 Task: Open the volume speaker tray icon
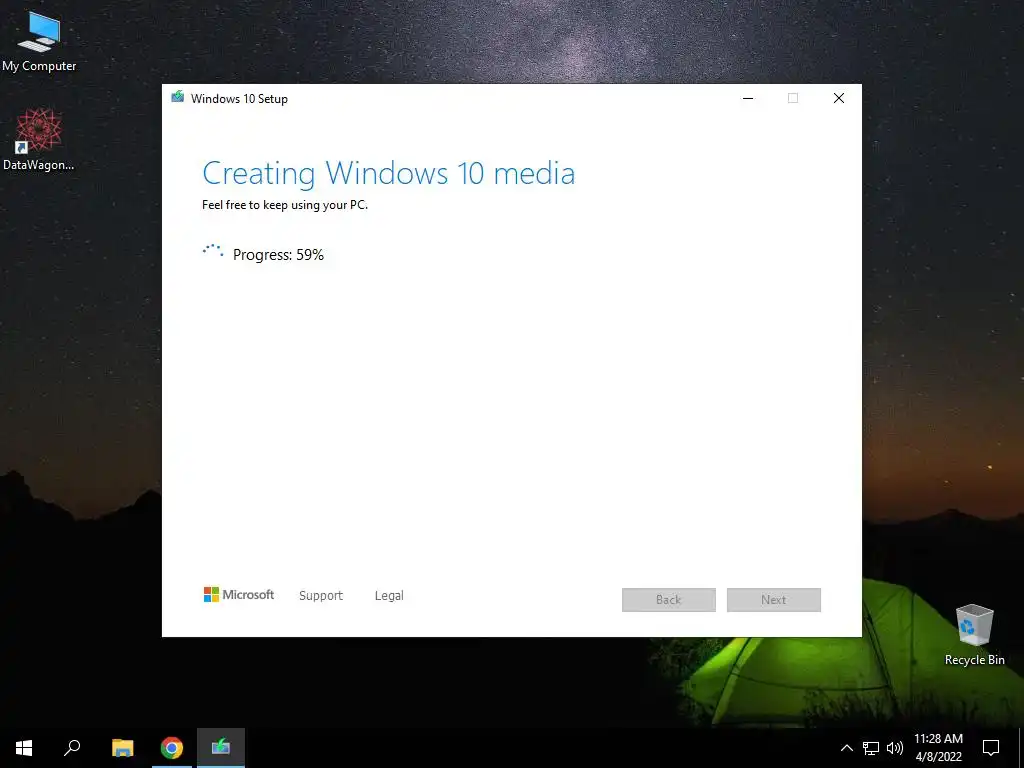tap(895, 748)
